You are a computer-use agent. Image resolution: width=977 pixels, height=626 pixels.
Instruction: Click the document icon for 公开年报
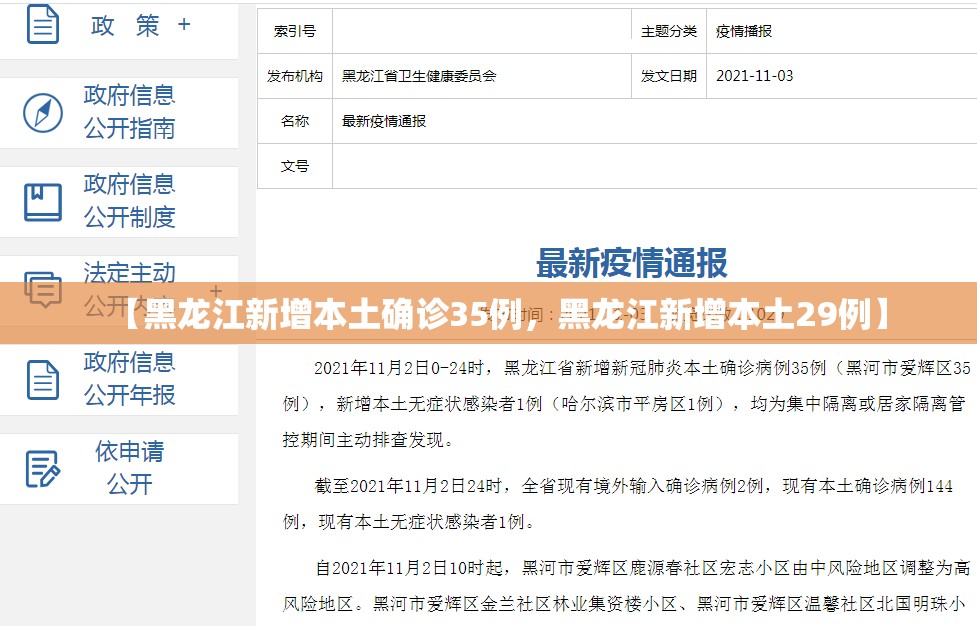[x=43, y=379]
